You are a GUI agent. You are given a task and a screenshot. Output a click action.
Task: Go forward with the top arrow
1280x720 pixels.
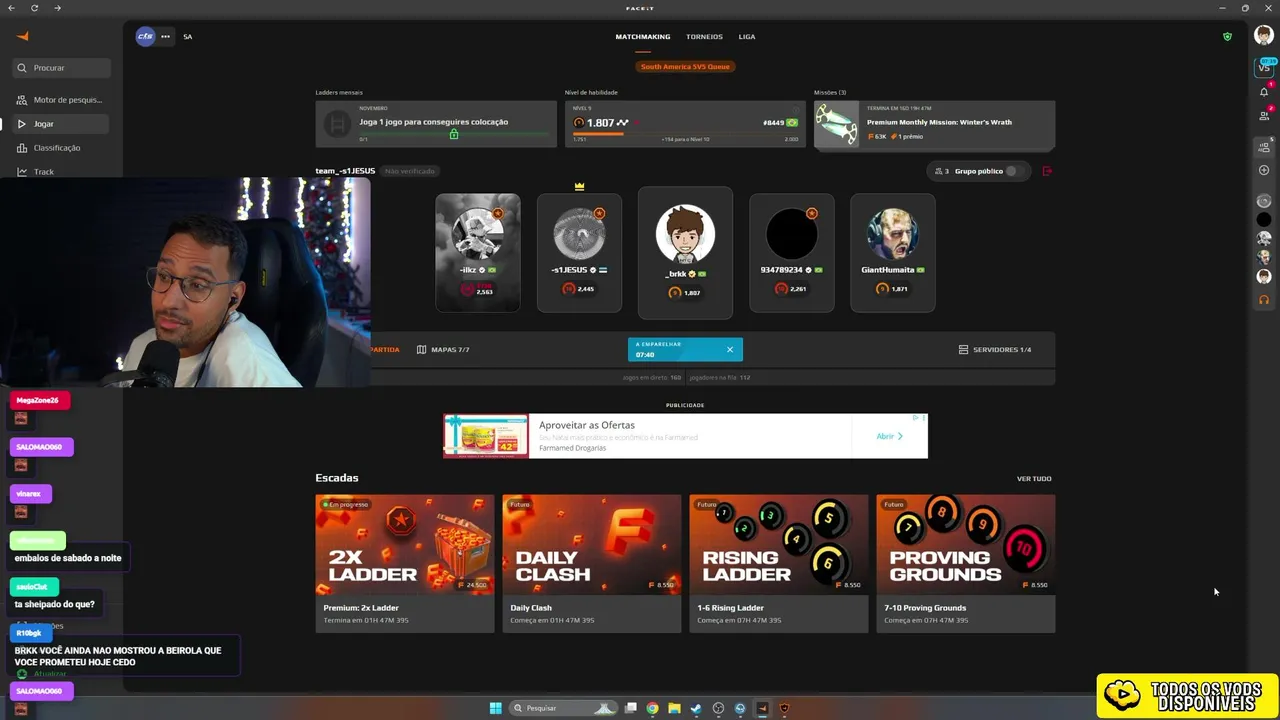coord(57,8)
